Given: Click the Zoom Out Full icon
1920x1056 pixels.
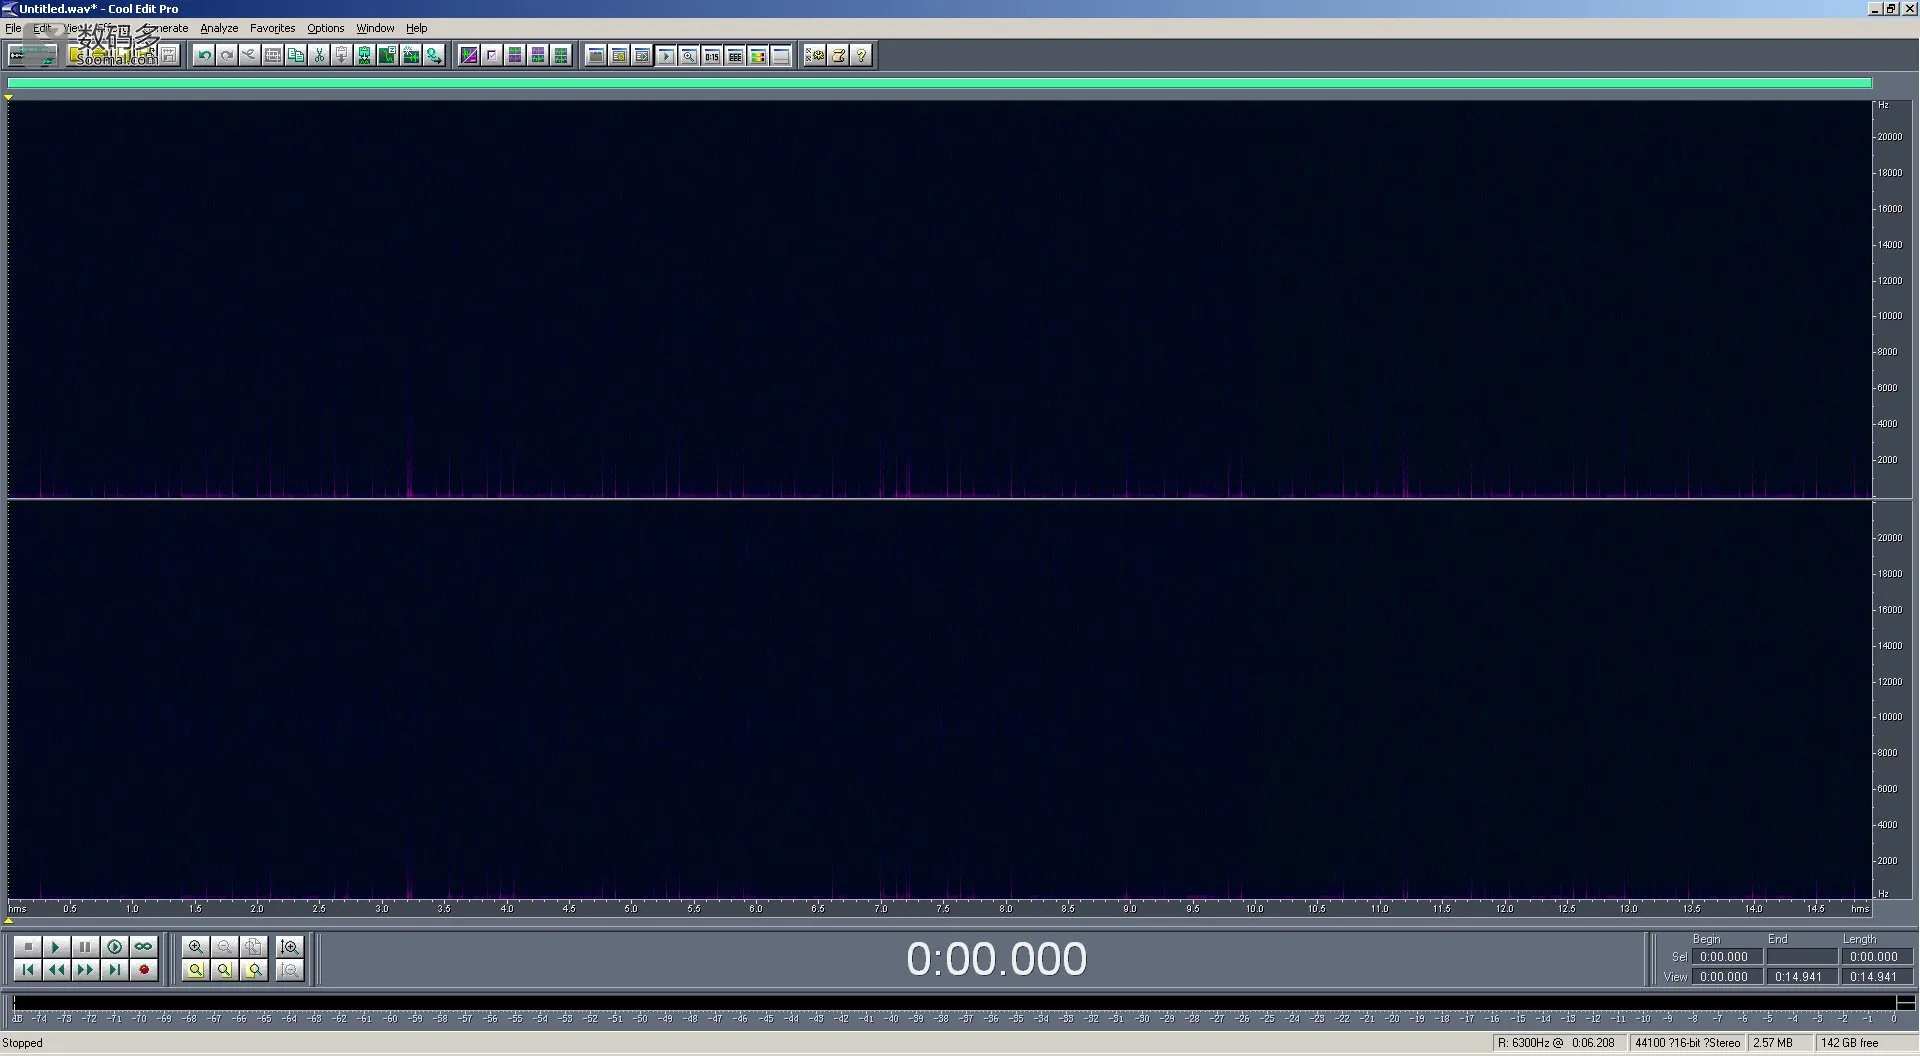Looking at the screenshot, I should tap(254, 946).
